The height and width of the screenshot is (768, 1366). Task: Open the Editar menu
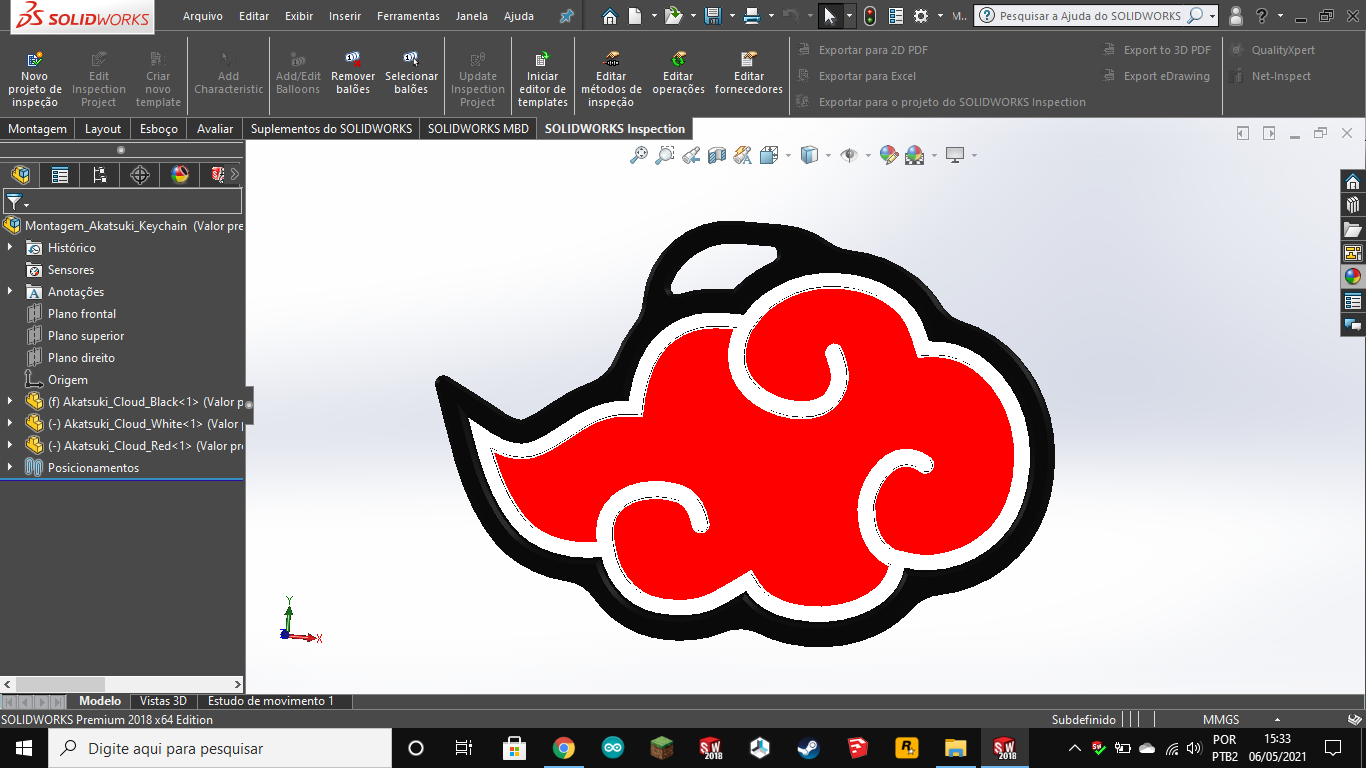pyautogui.click(x=254, y=16)
